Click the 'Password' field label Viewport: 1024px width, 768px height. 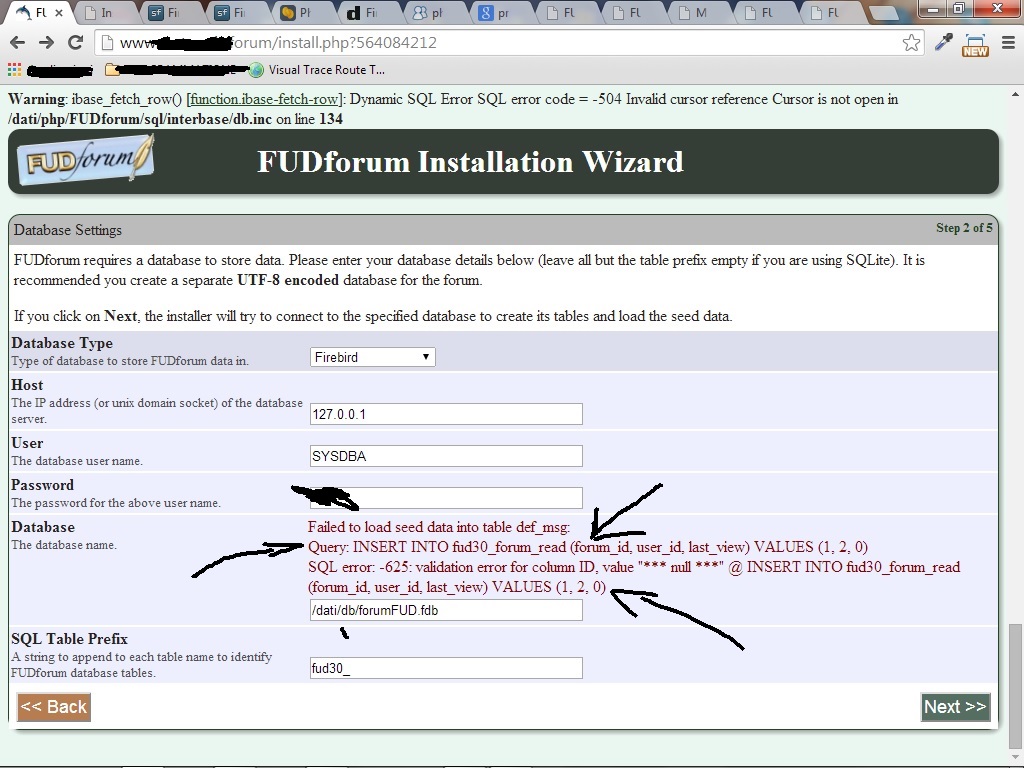coord(42,485)
